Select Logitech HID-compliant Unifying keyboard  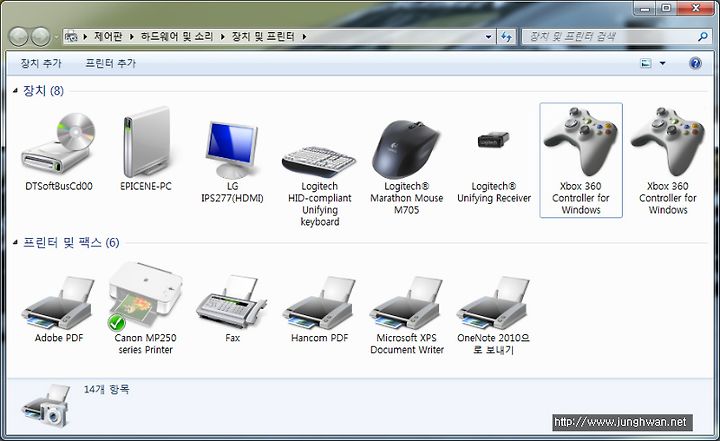click(x=319, y=161)
